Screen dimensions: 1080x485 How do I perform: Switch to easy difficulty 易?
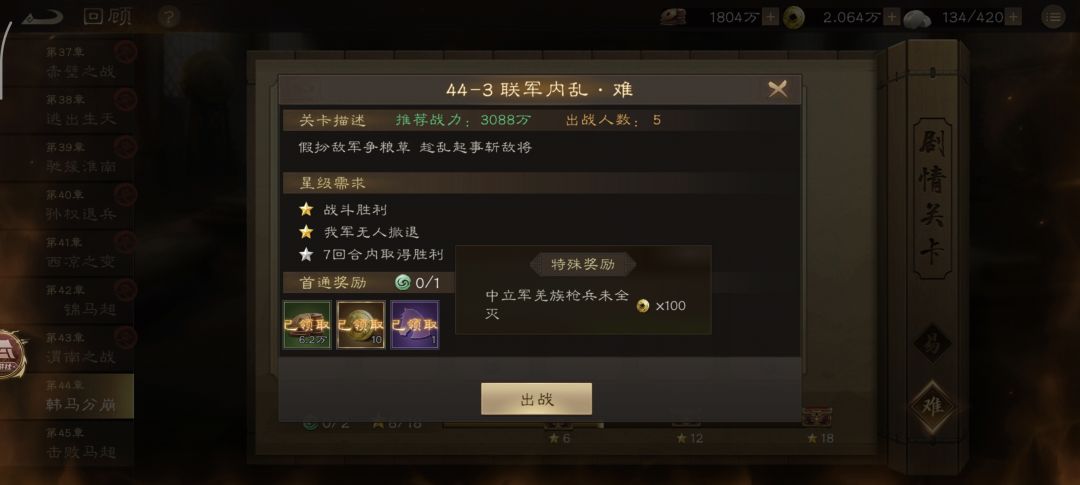(x=932, y=343)
